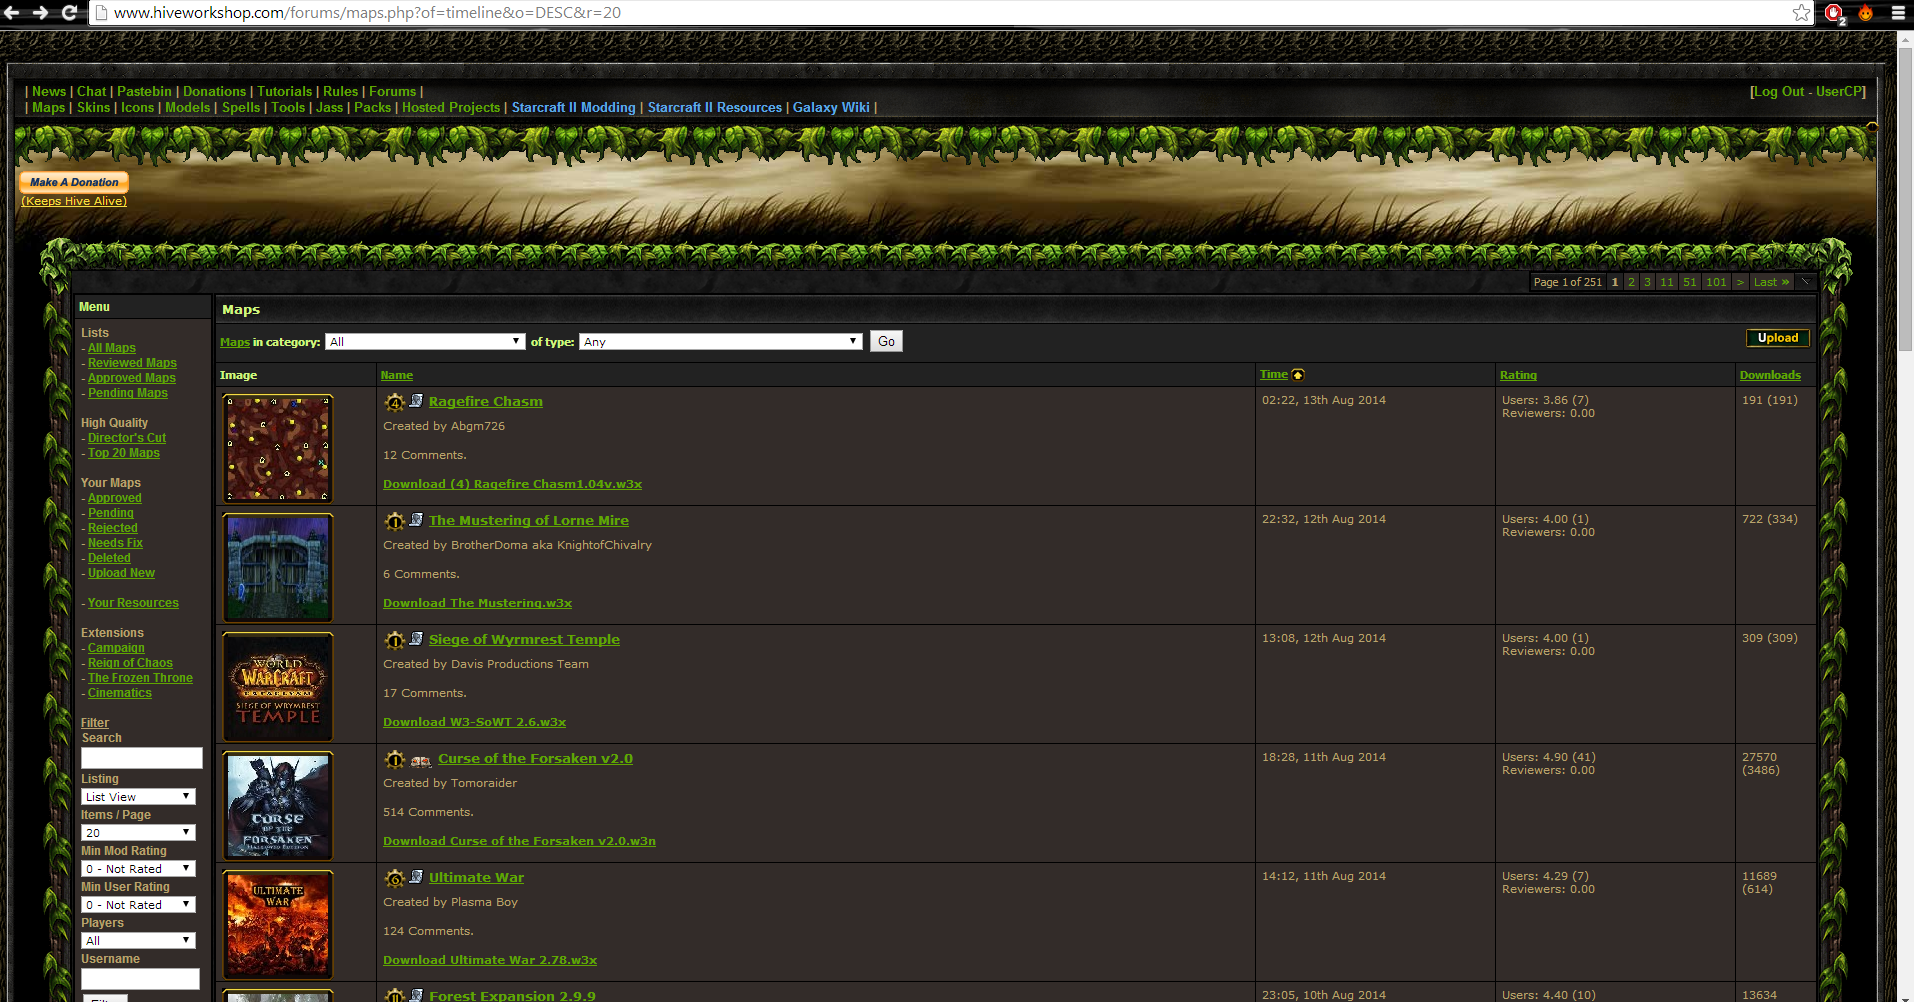The height and width of the screenshot is (1002, 1914).
Task: Click the gear icon beside The Mustering of Lorne Mire
Action: (x=395, y=521)
